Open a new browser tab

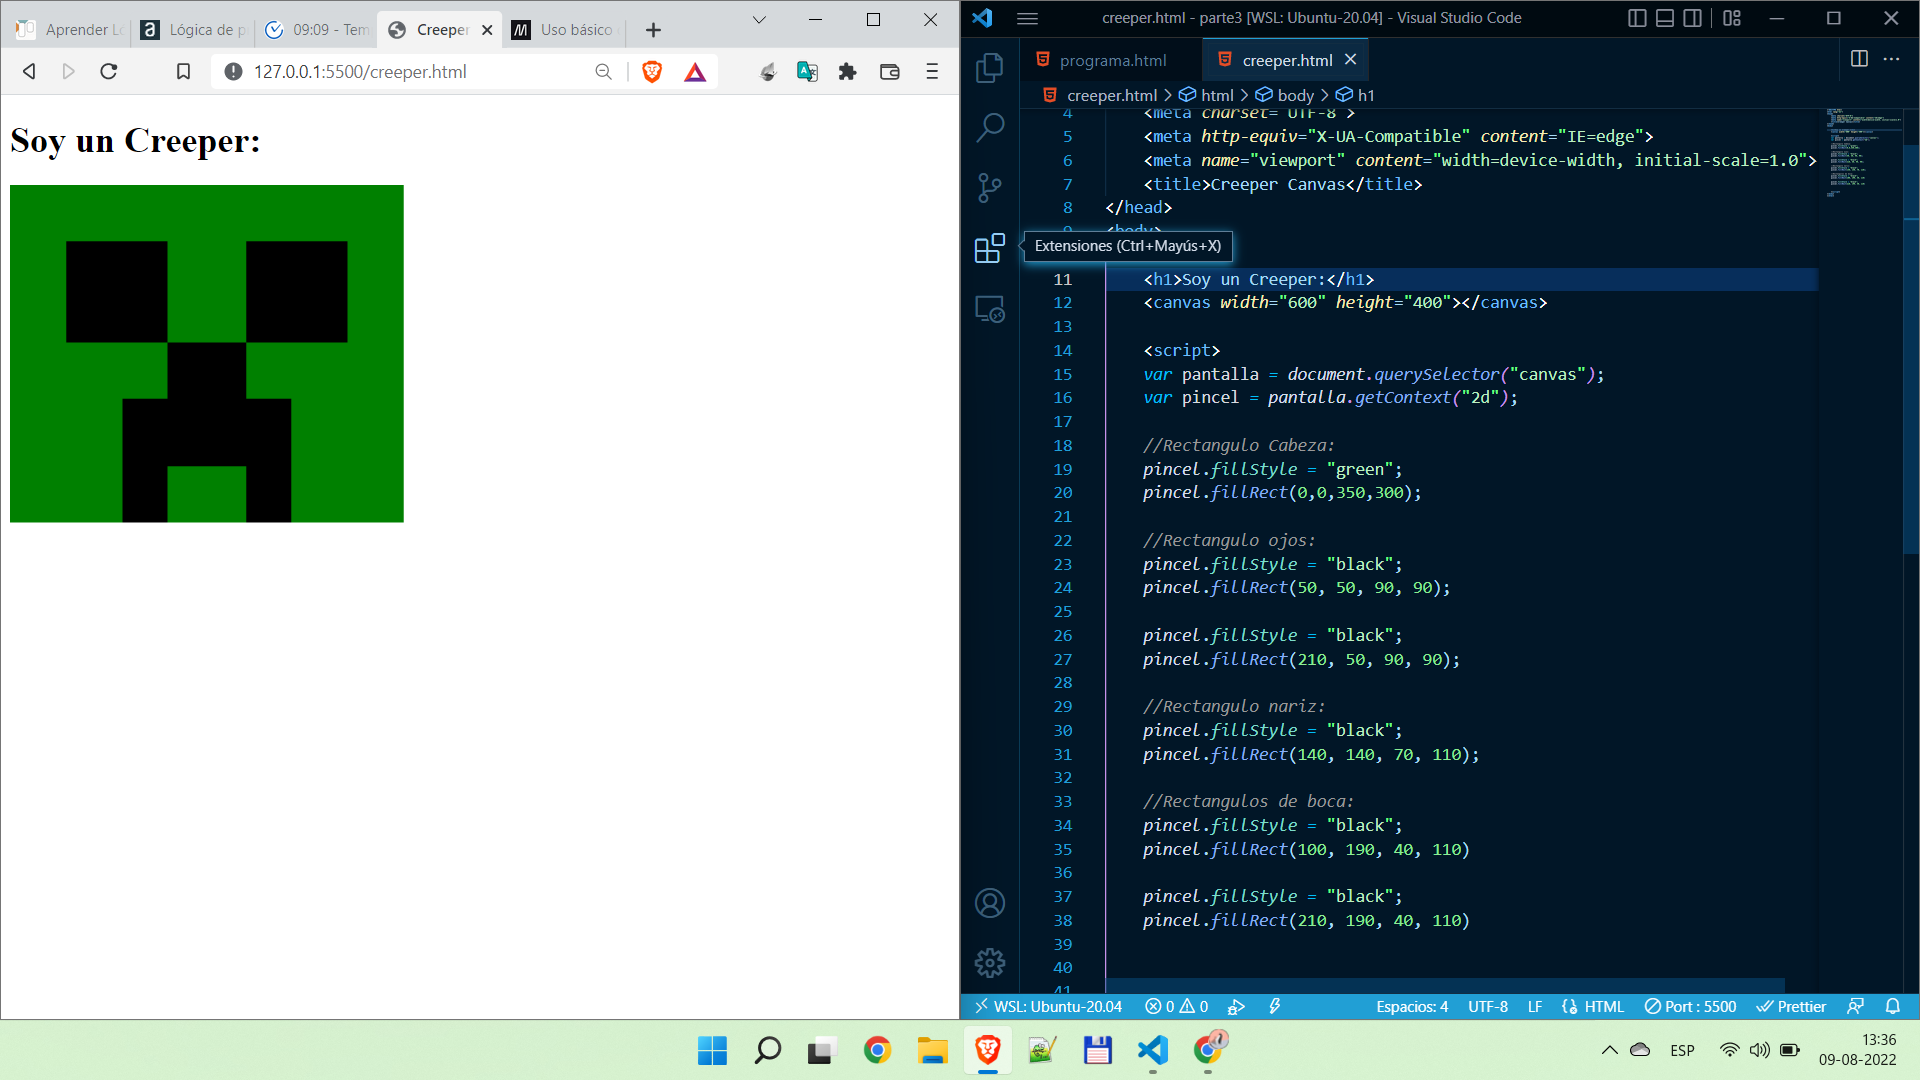coord(653,30)
